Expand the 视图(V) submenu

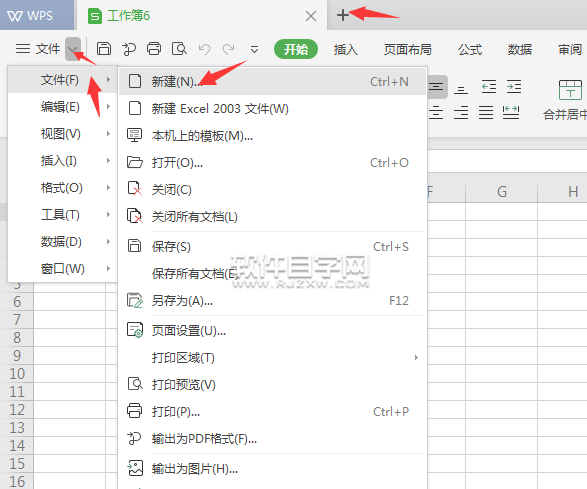tap(63, 134)
